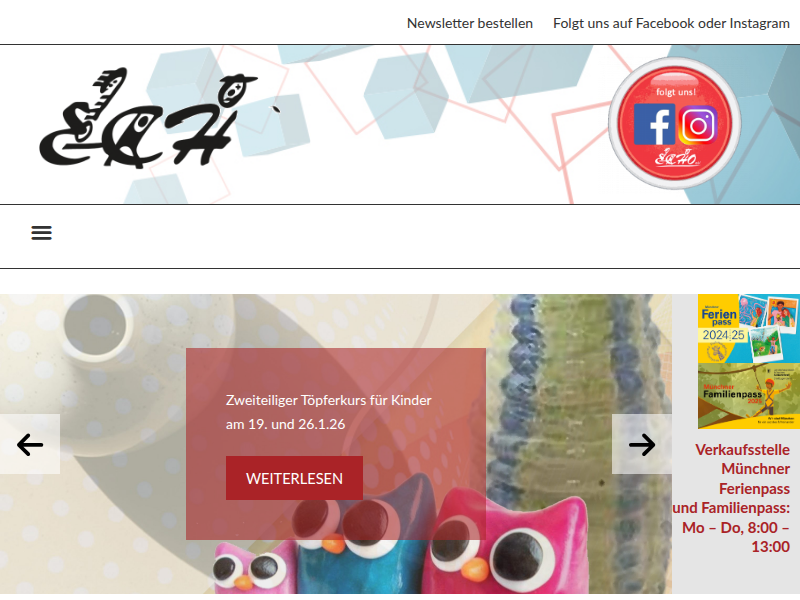
Task: Click the Ferienpass 2024/25 image
Action: pos(748,329)
